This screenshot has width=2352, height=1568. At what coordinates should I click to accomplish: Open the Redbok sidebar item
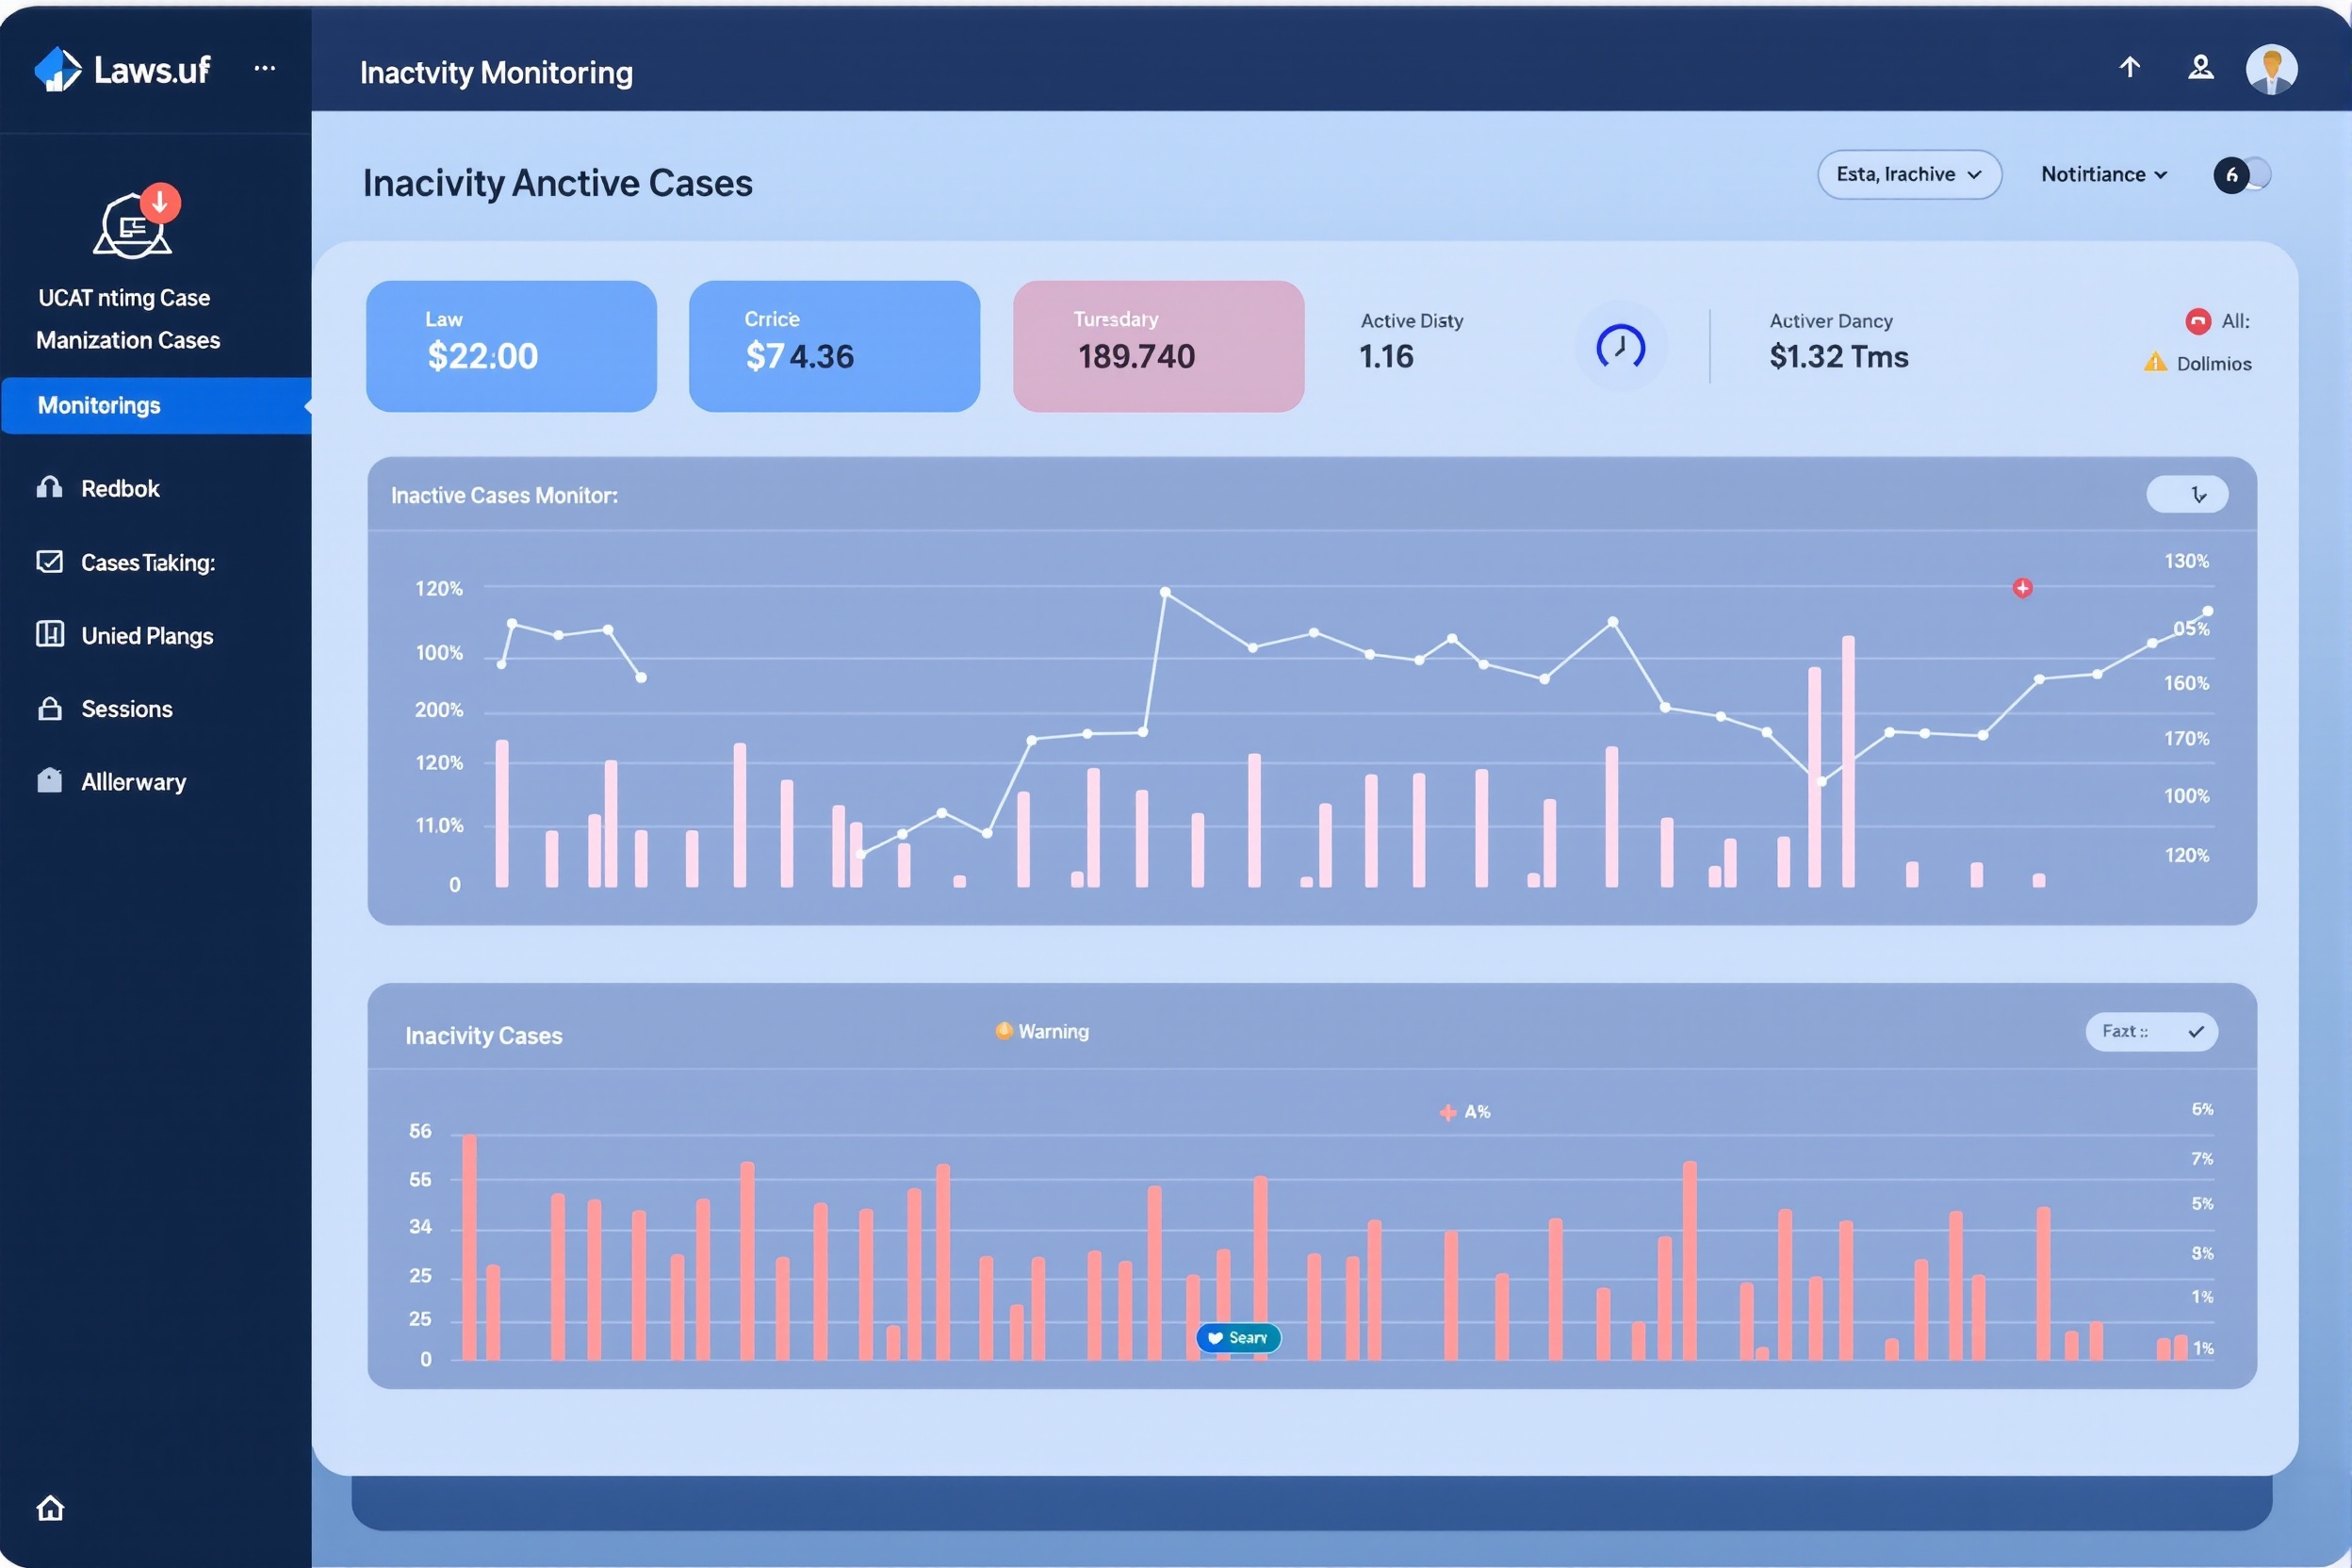tap(120, 488)
